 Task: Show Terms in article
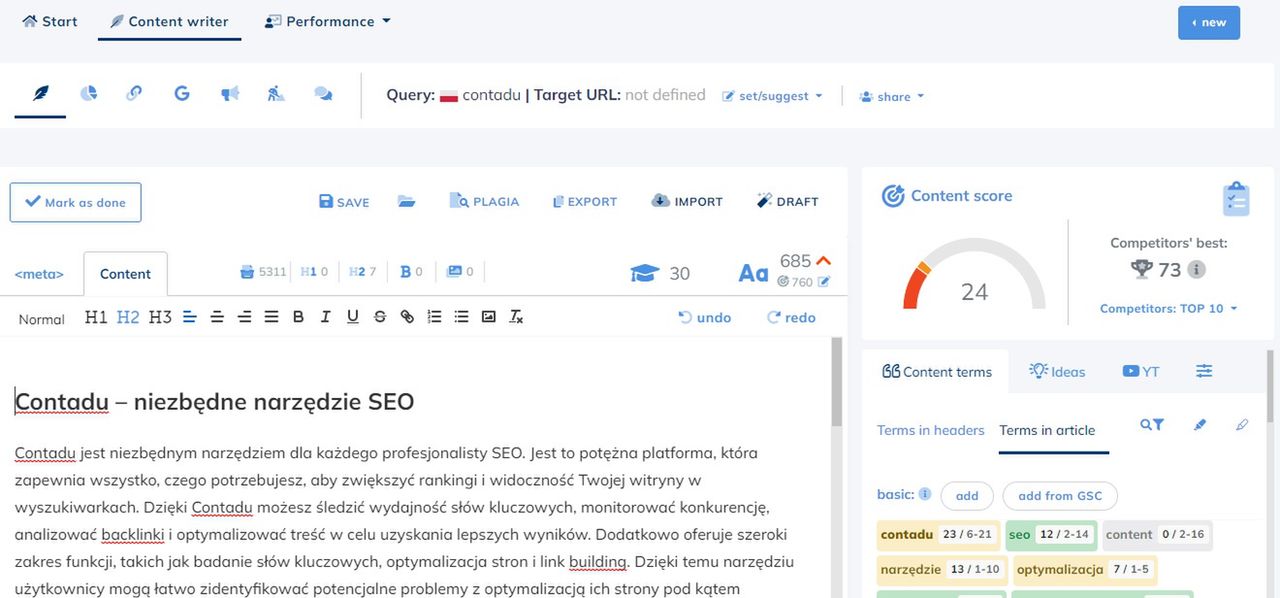[x=1047, y=430]
